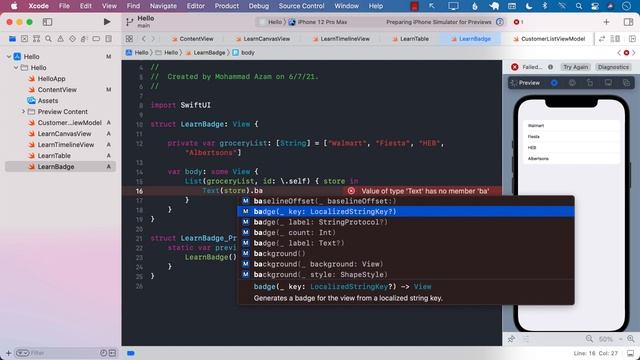Viewport: 640px width, 360px height.
Task: Click the Preview label button in canvas
Action: tap(525, 83)
